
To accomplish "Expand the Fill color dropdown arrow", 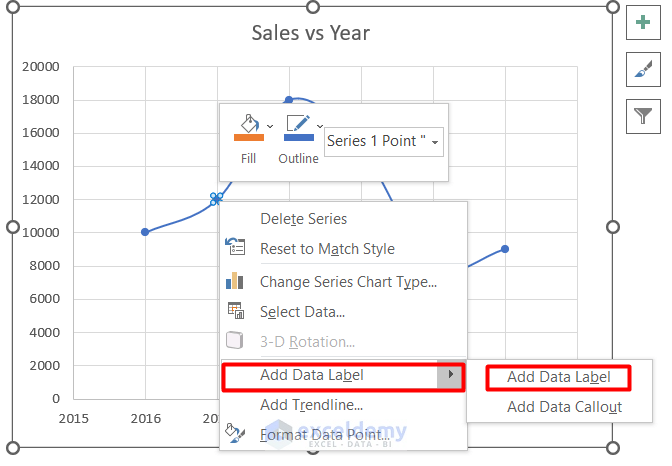I will click(270, 126).
